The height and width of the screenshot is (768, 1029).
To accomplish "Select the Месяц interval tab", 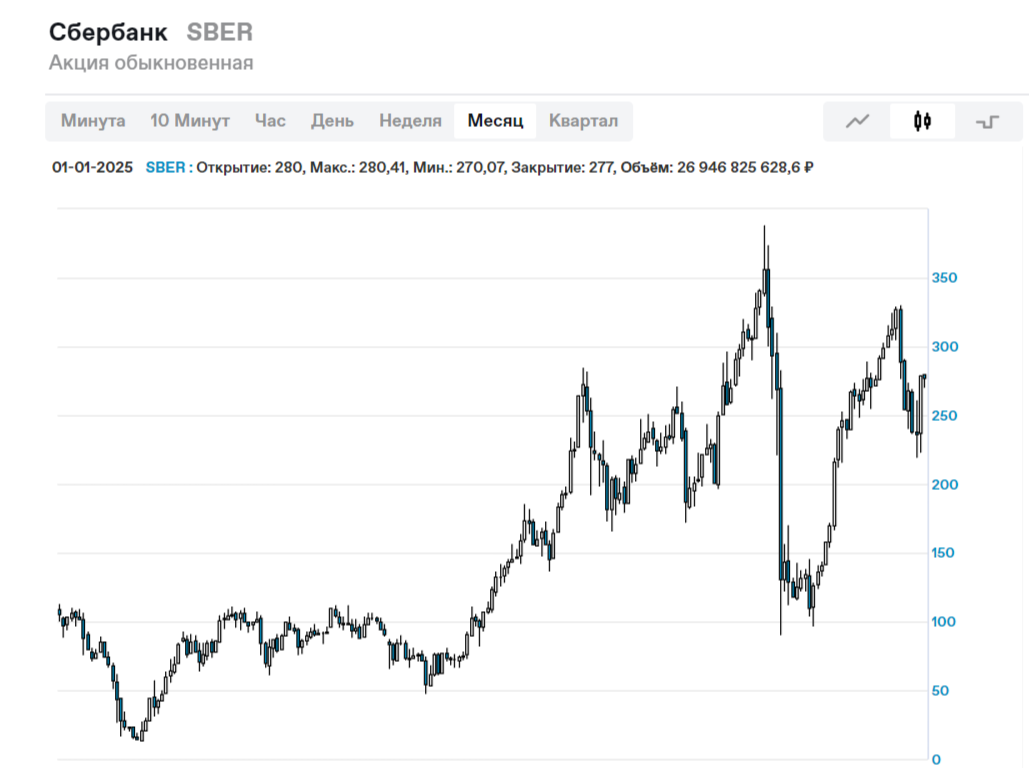I will coord(495,121).
